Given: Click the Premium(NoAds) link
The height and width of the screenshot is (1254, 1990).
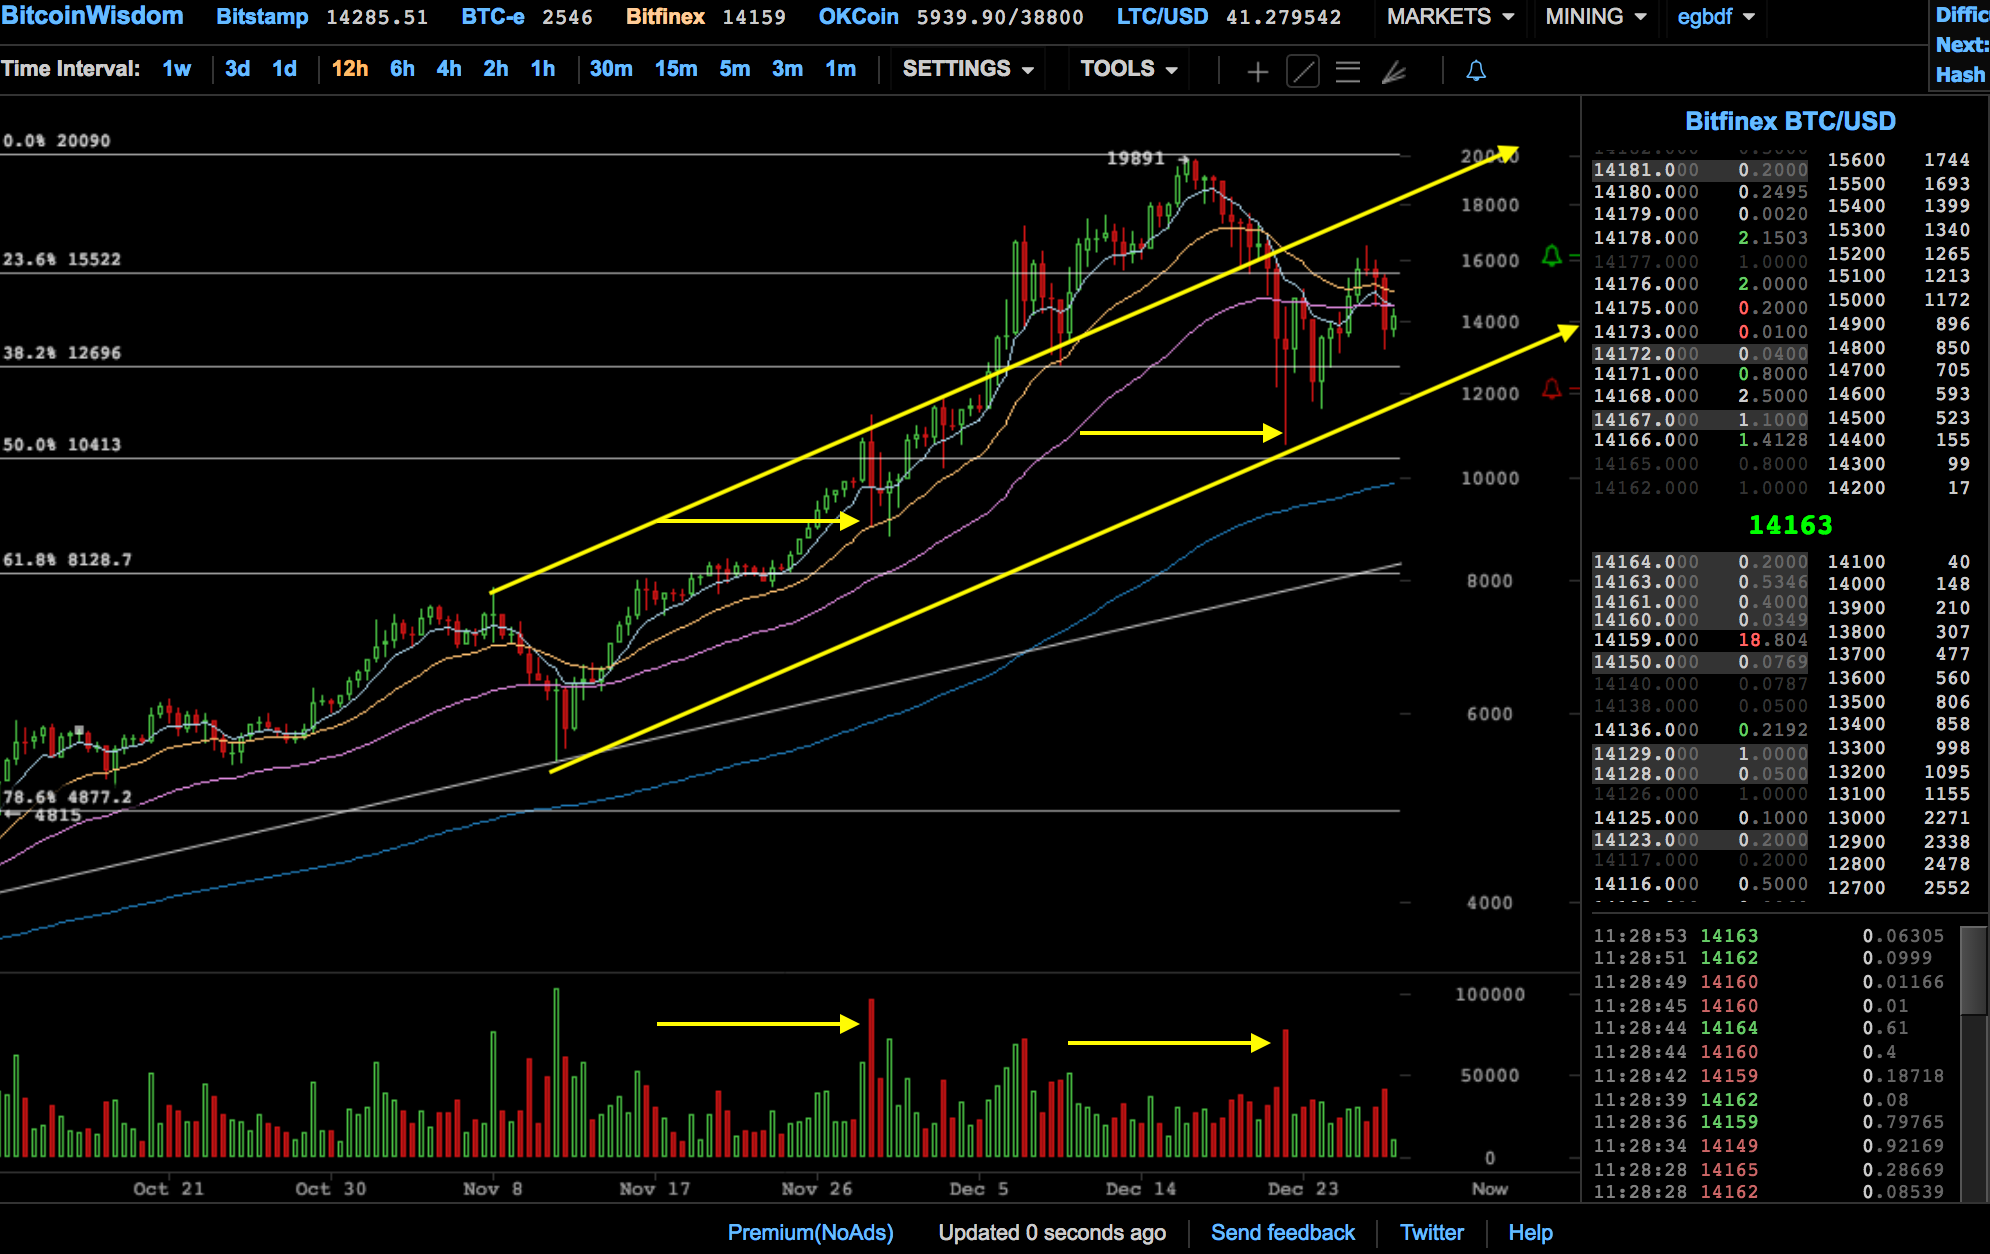Looking at the screenshot, I should point(811,1233).
